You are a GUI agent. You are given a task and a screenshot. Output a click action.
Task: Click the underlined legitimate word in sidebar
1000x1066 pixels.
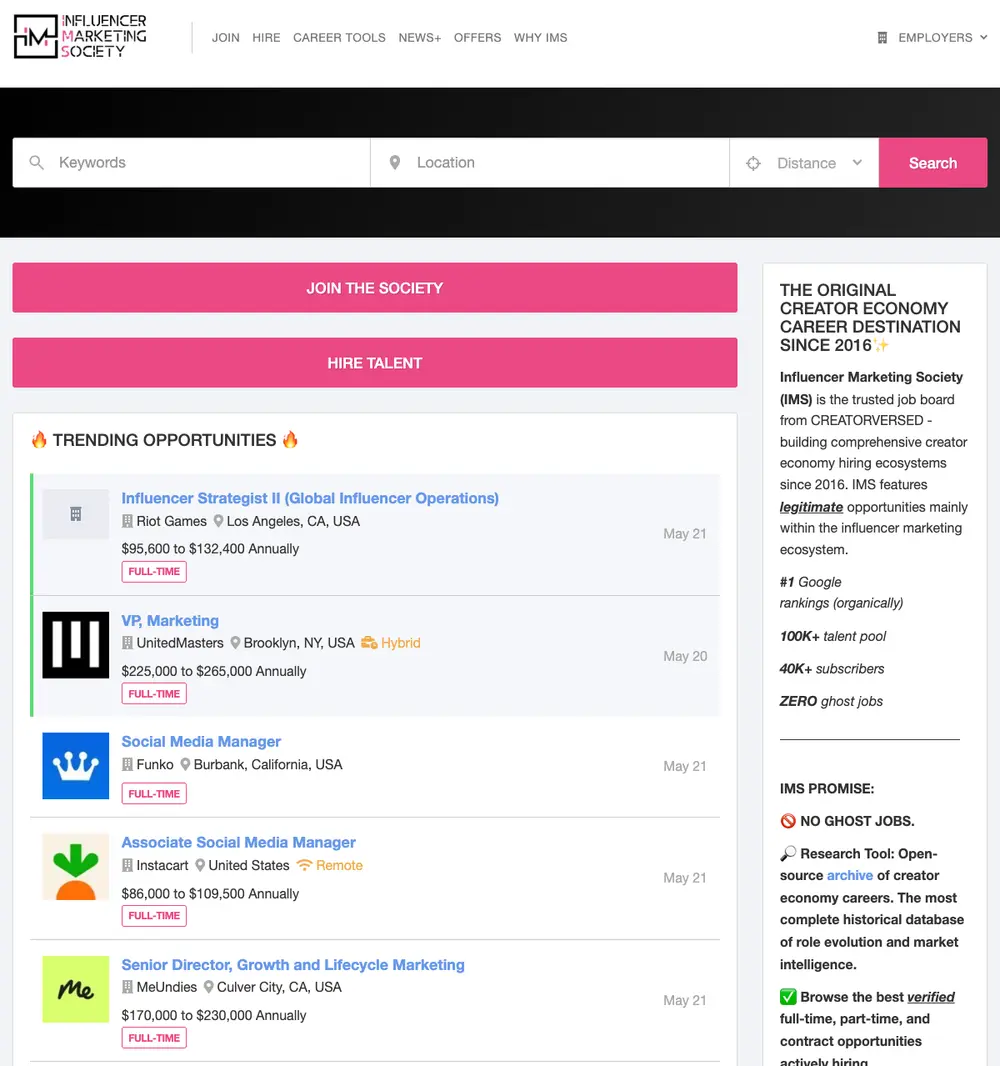point(811,506)
